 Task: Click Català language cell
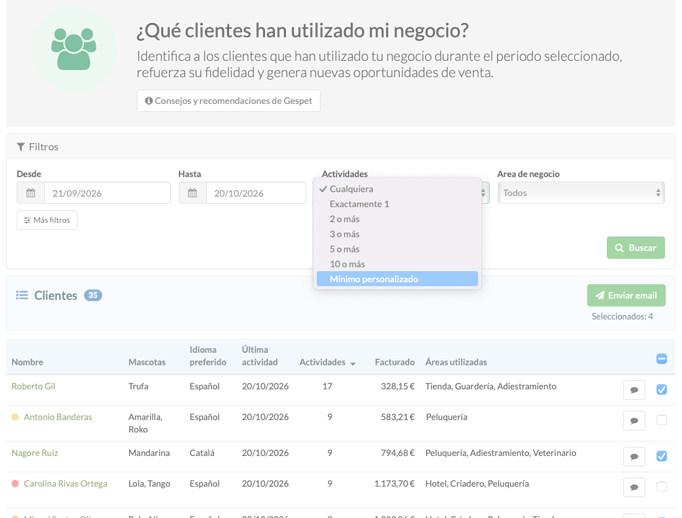[202, 453]
